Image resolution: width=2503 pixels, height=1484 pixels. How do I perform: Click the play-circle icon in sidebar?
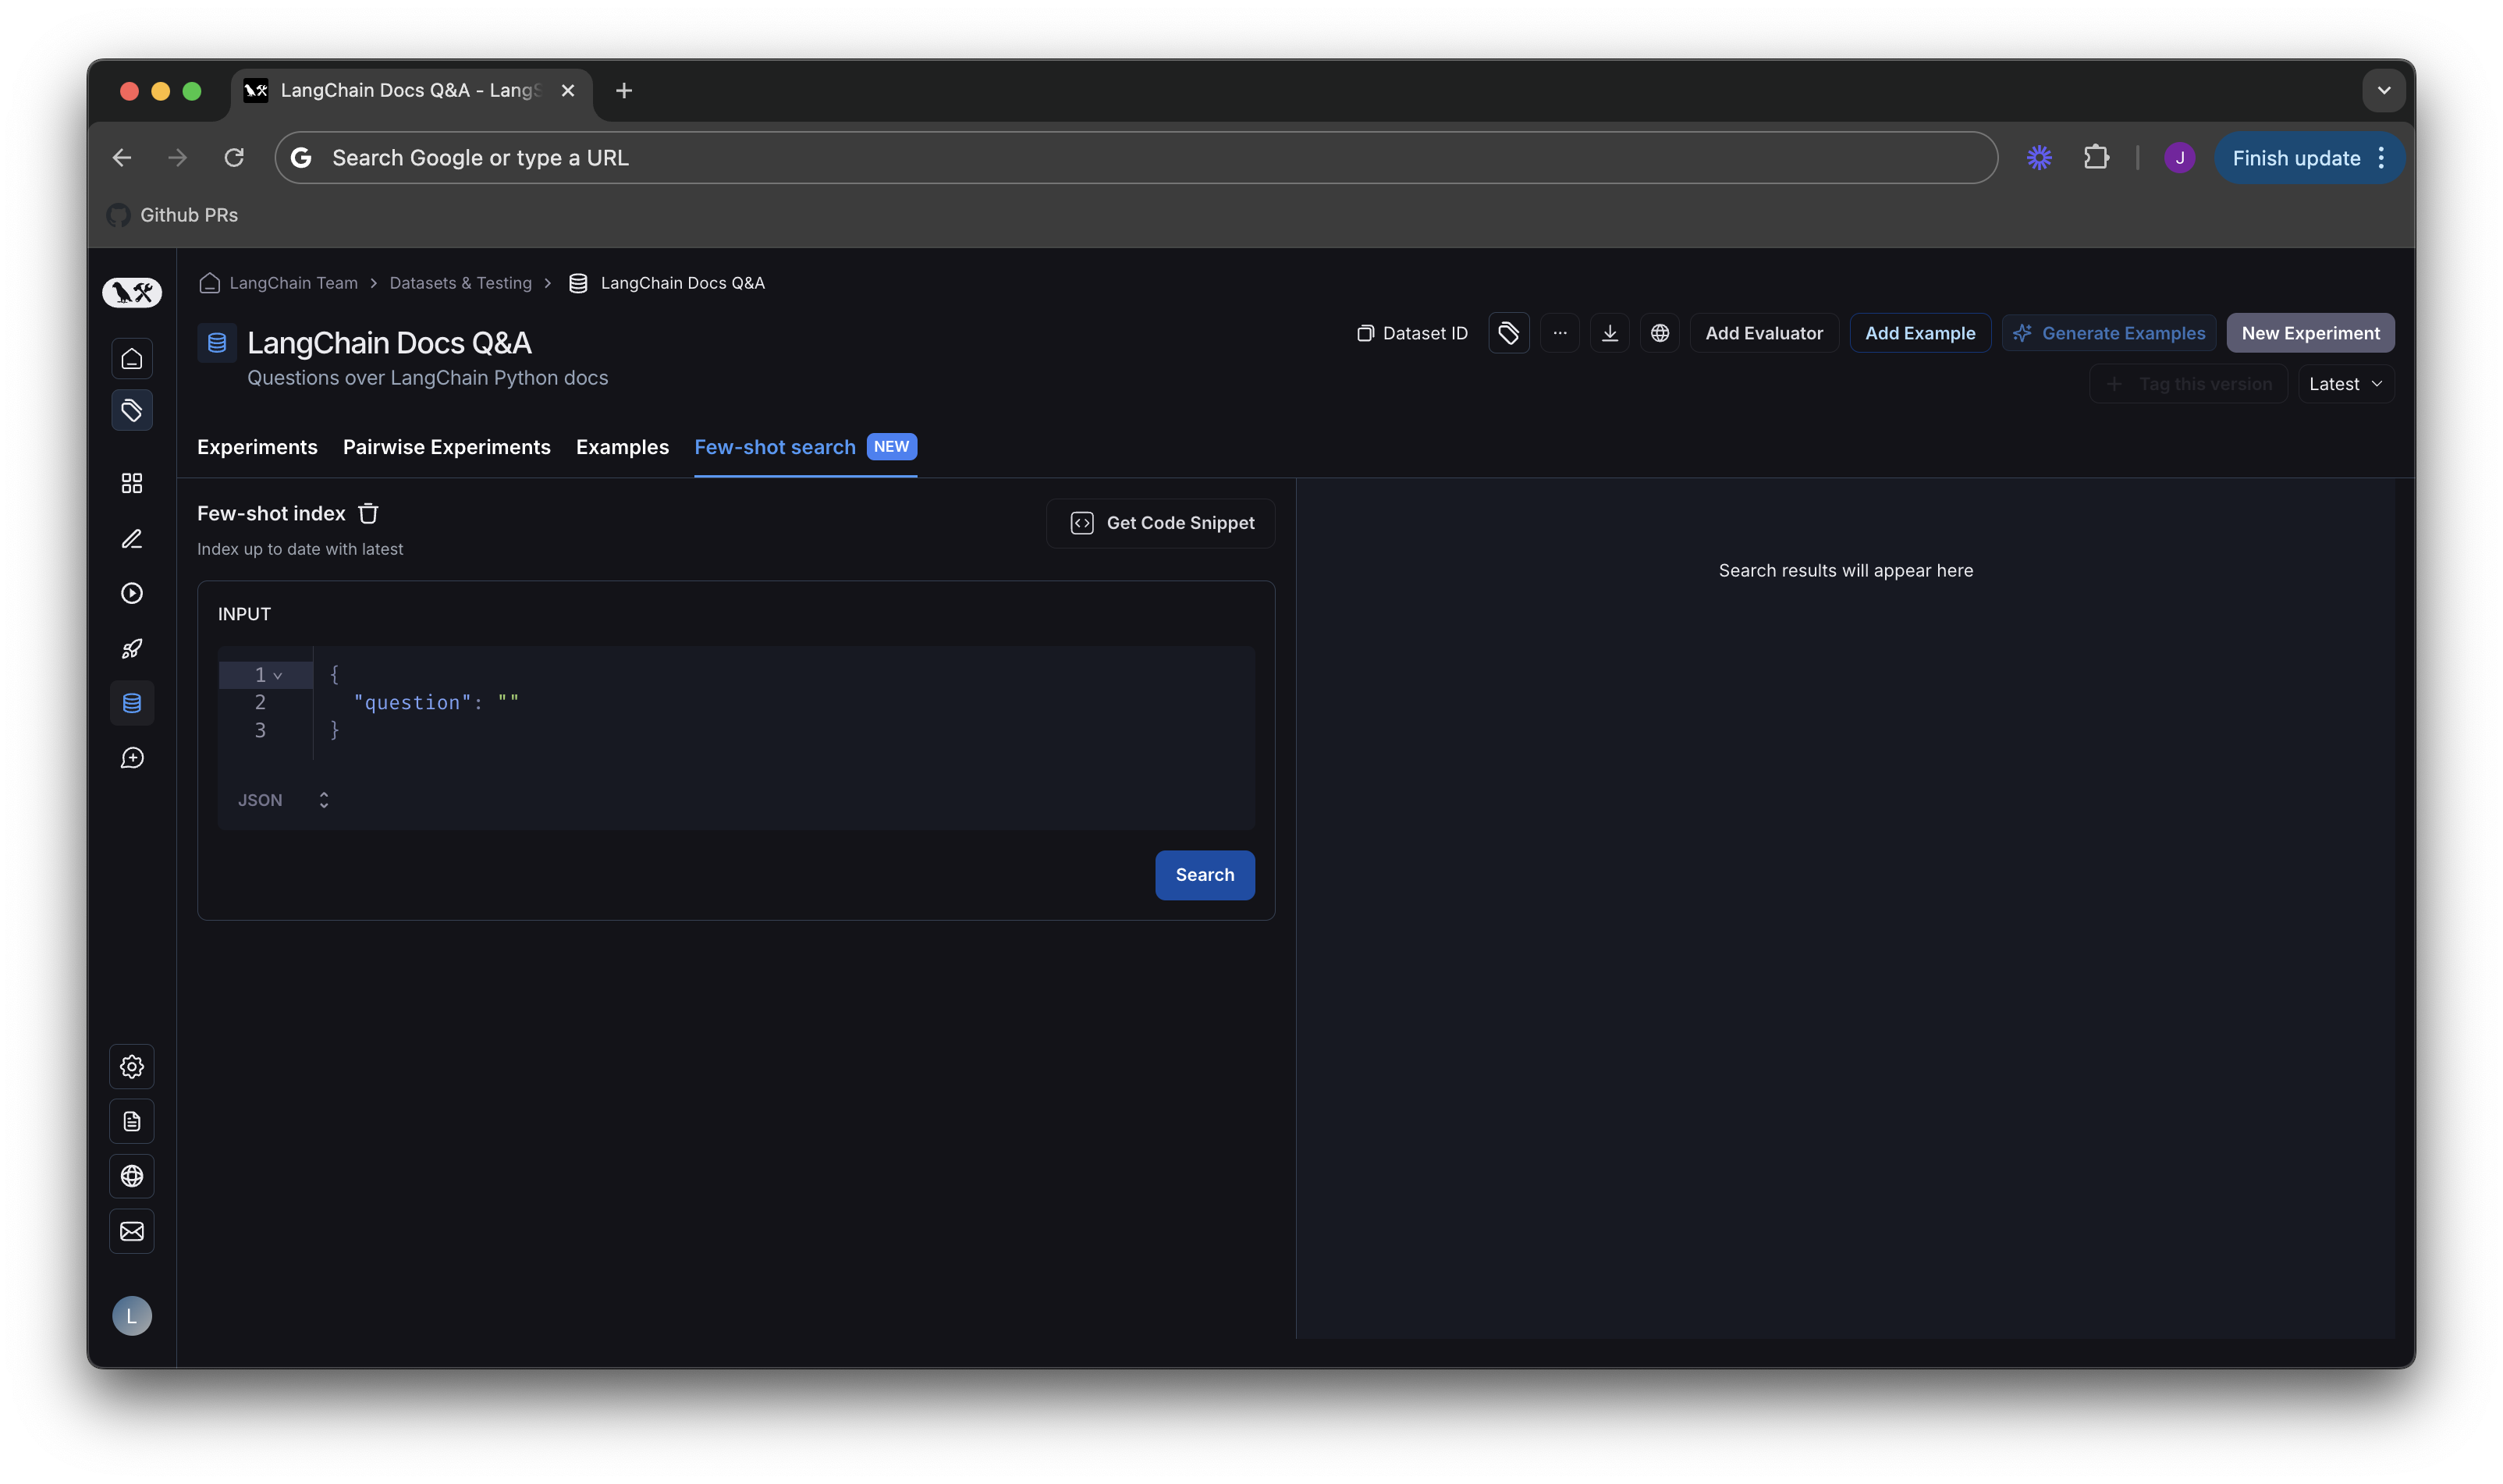(132, 593)
